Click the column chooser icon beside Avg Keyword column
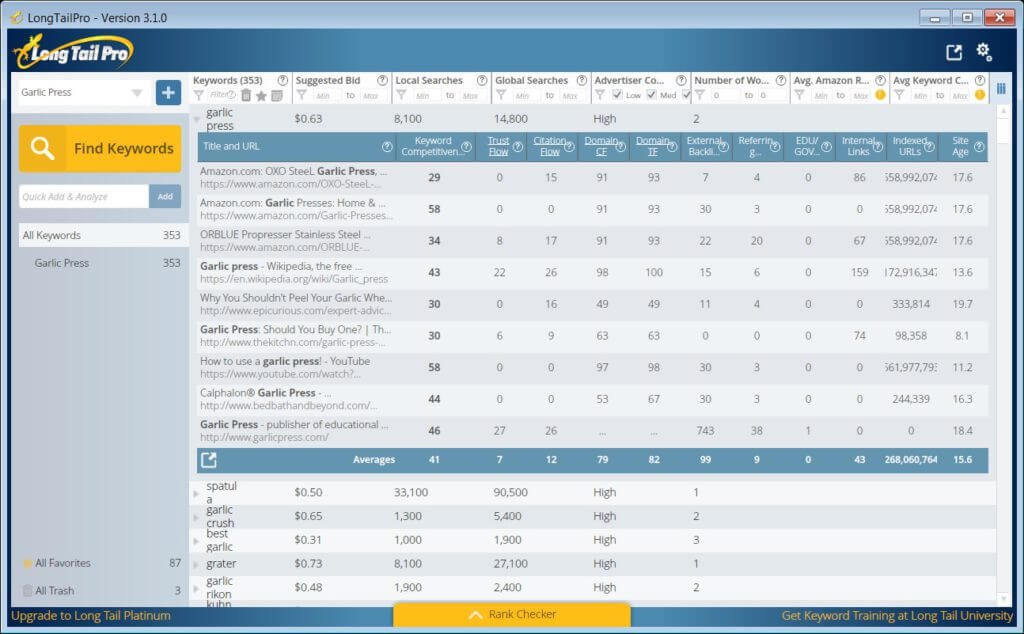 (1001, 88)
